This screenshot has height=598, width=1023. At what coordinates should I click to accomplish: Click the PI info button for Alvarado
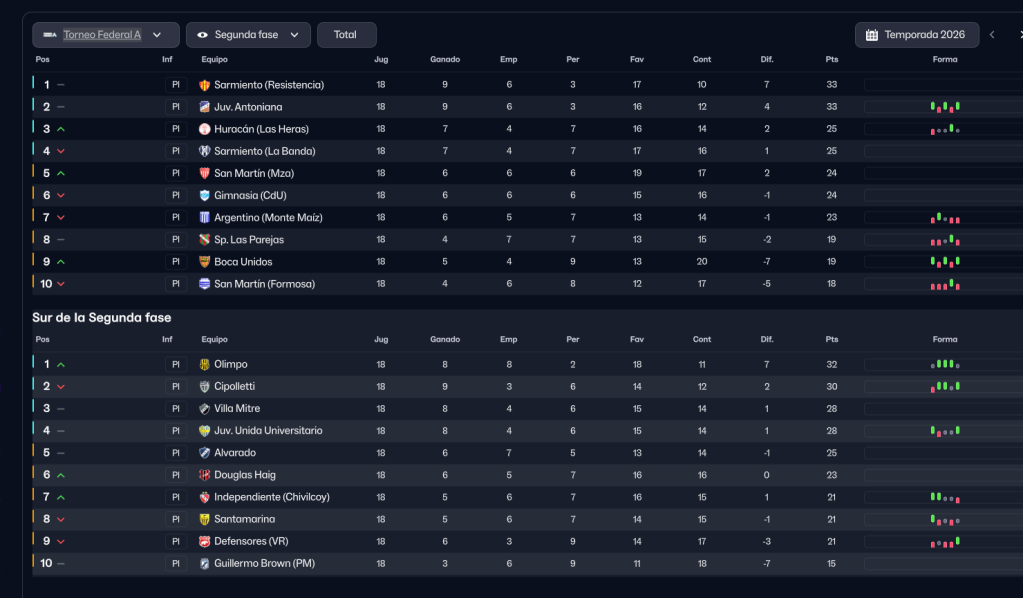pyautogui.click(x=176, y=453)
